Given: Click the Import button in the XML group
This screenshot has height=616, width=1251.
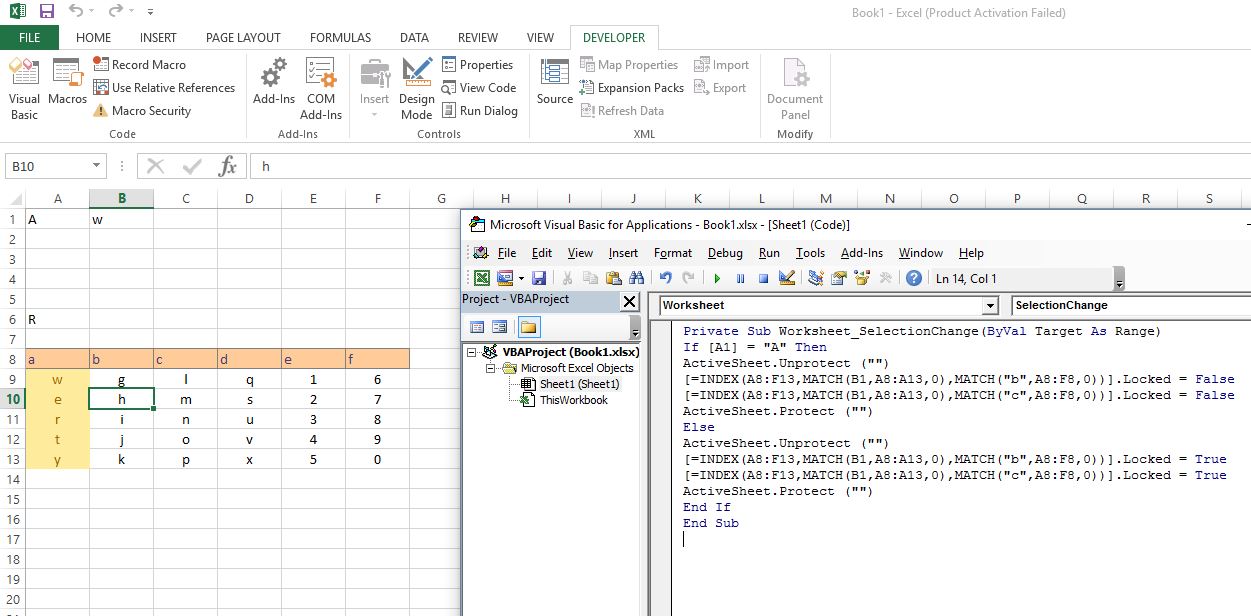Looking at the screenshot, I should click(722, 64).
